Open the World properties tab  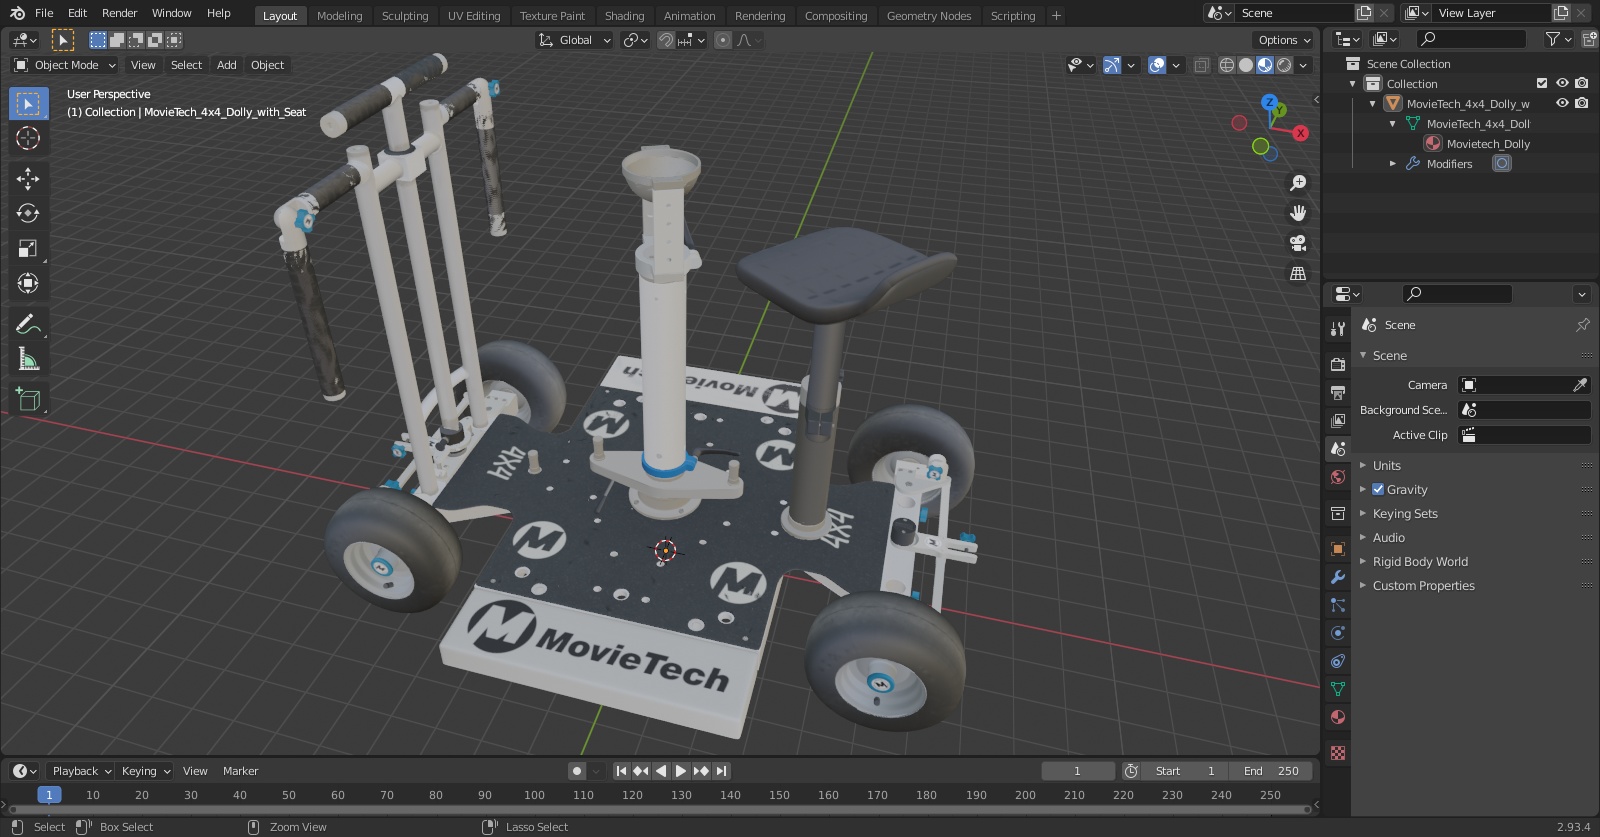(1338, 477)
